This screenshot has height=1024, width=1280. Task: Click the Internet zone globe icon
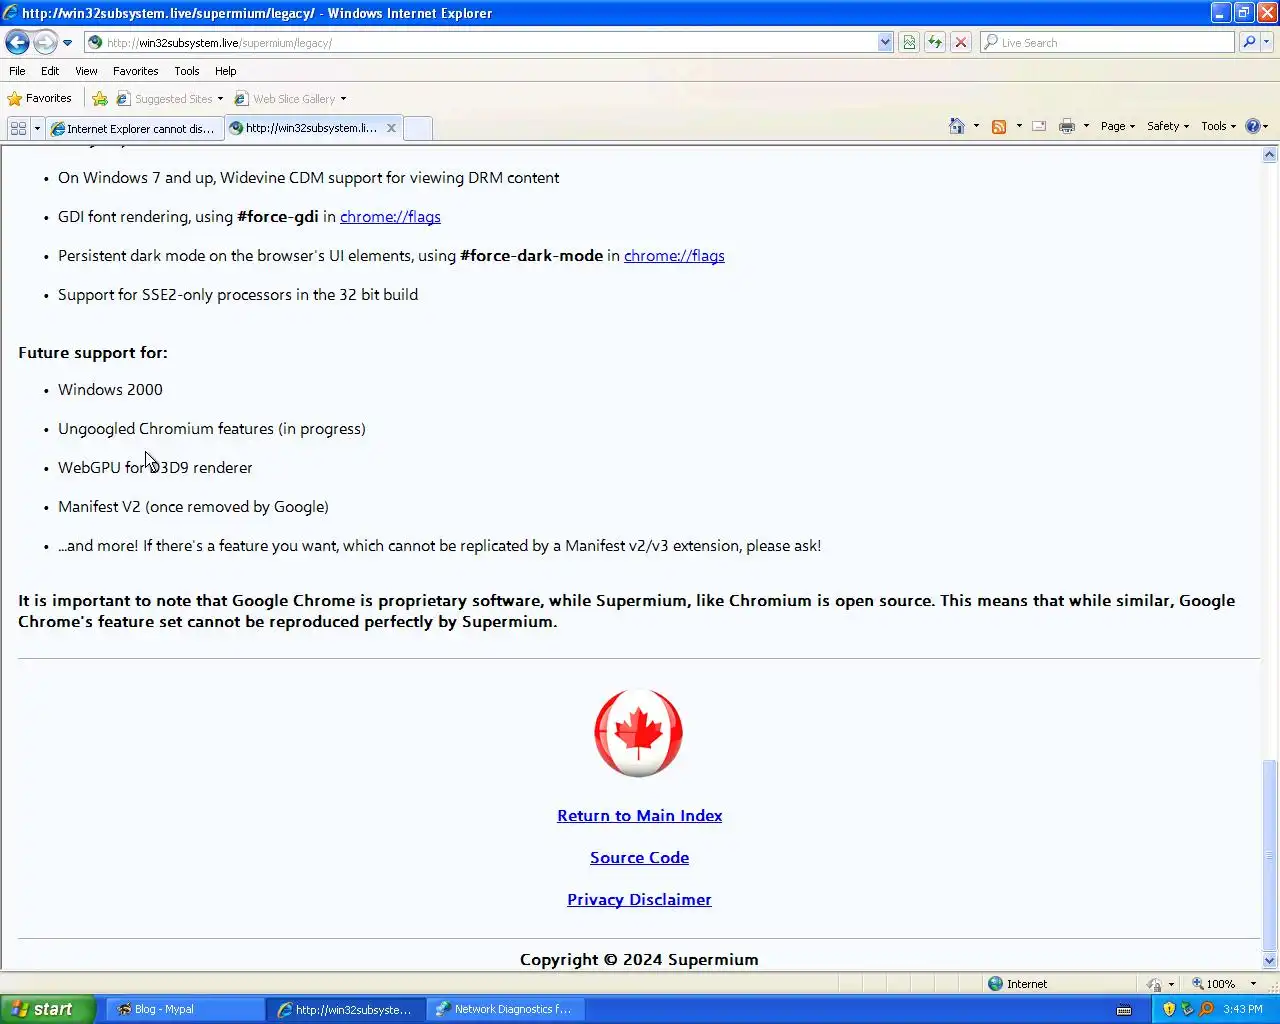[995, 983]
